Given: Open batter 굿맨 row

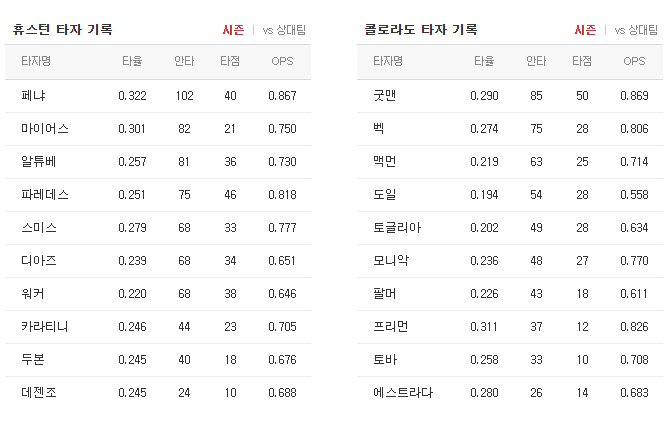Looking at the screenshot, I should (510, 96).
